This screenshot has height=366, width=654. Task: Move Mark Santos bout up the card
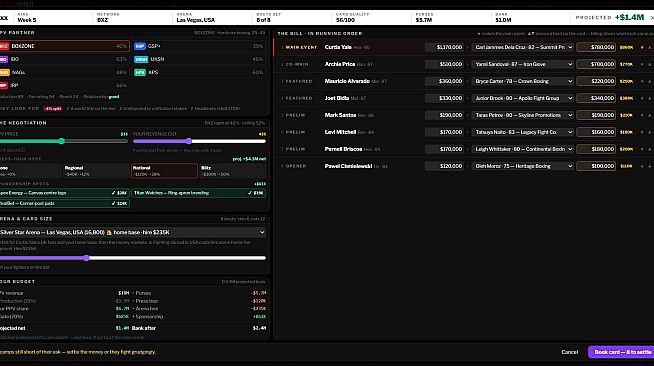click(649, 115)
